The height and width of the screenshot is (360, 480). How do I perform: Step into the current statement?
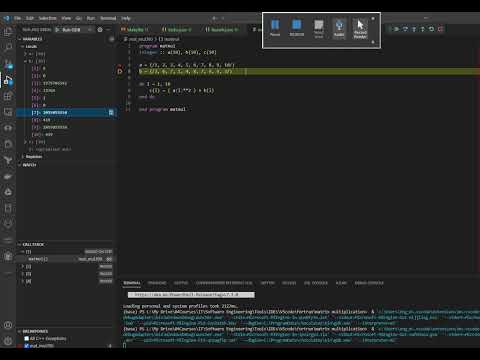coord(414,29)
